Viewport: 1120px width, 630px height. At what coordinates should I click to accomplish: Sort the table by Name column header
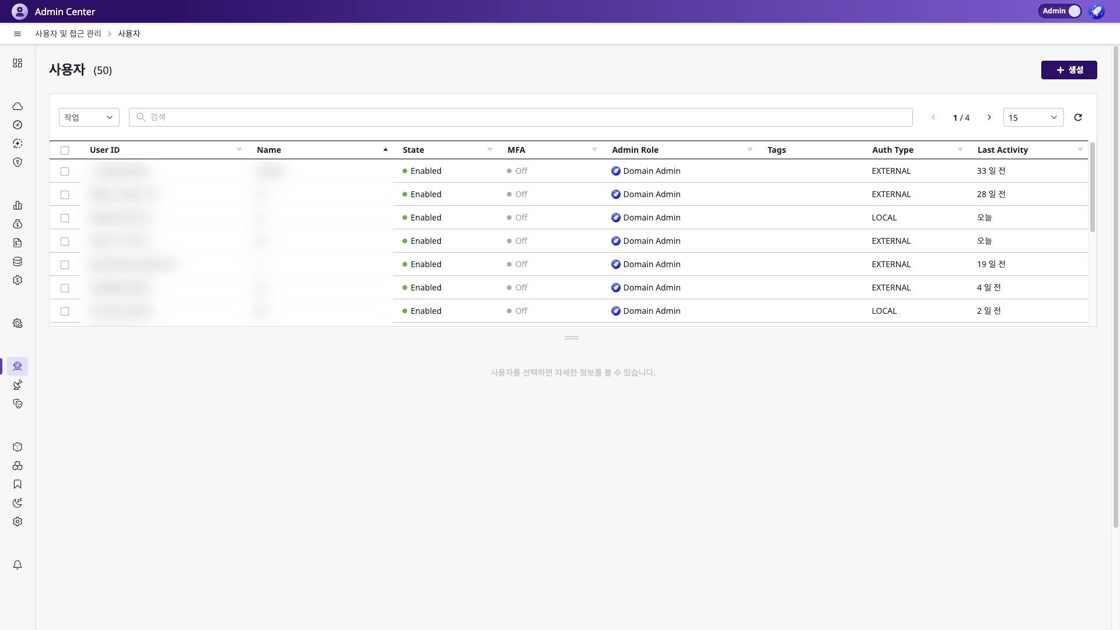[x=269, y=150]
